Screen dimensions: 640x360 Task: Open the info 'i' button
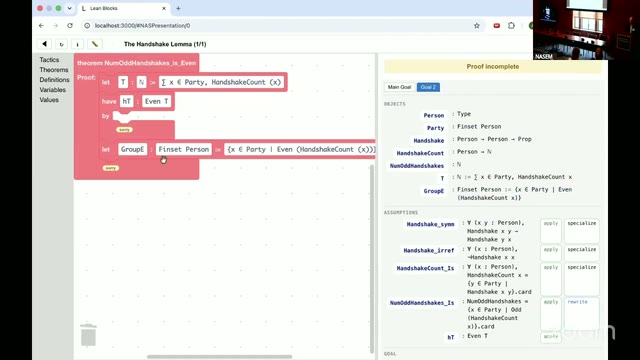coord(78,44)
